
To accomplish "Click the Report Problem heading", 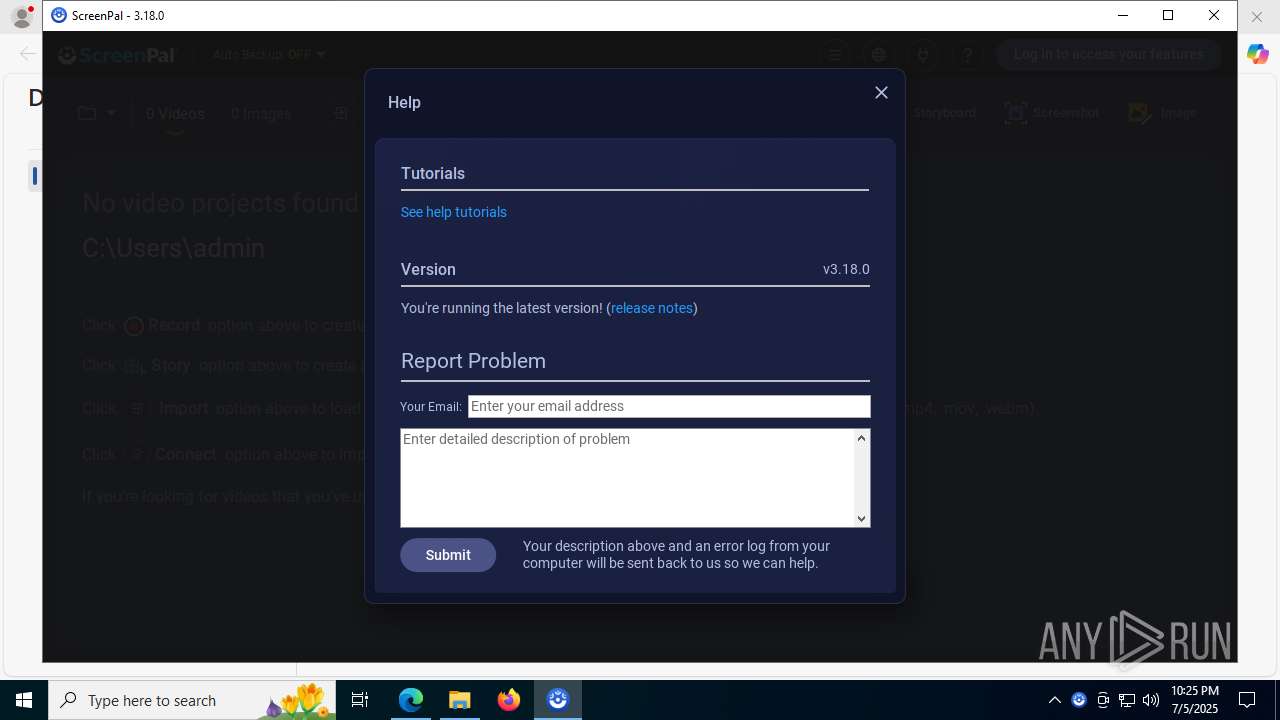I will (x=473, y=361).
